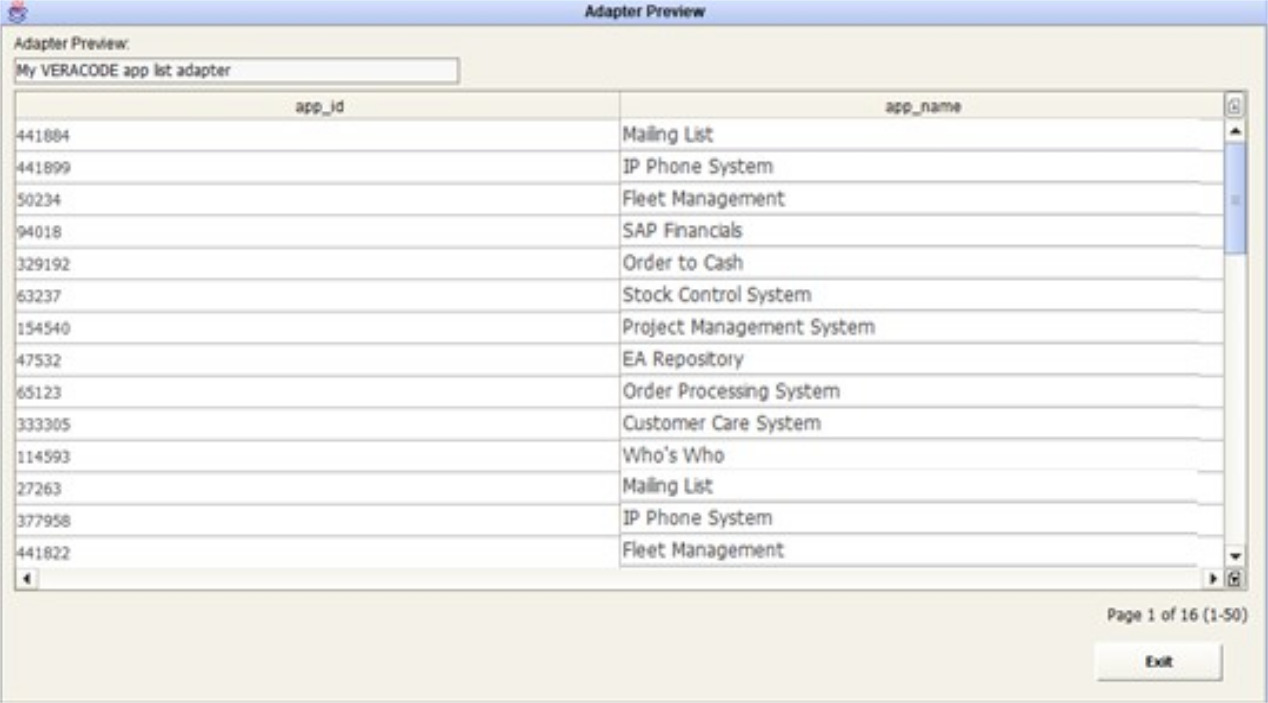Select app_id cell 441899
The width and height of the screenshot is (1268, 703).
(x=317, y=167)
